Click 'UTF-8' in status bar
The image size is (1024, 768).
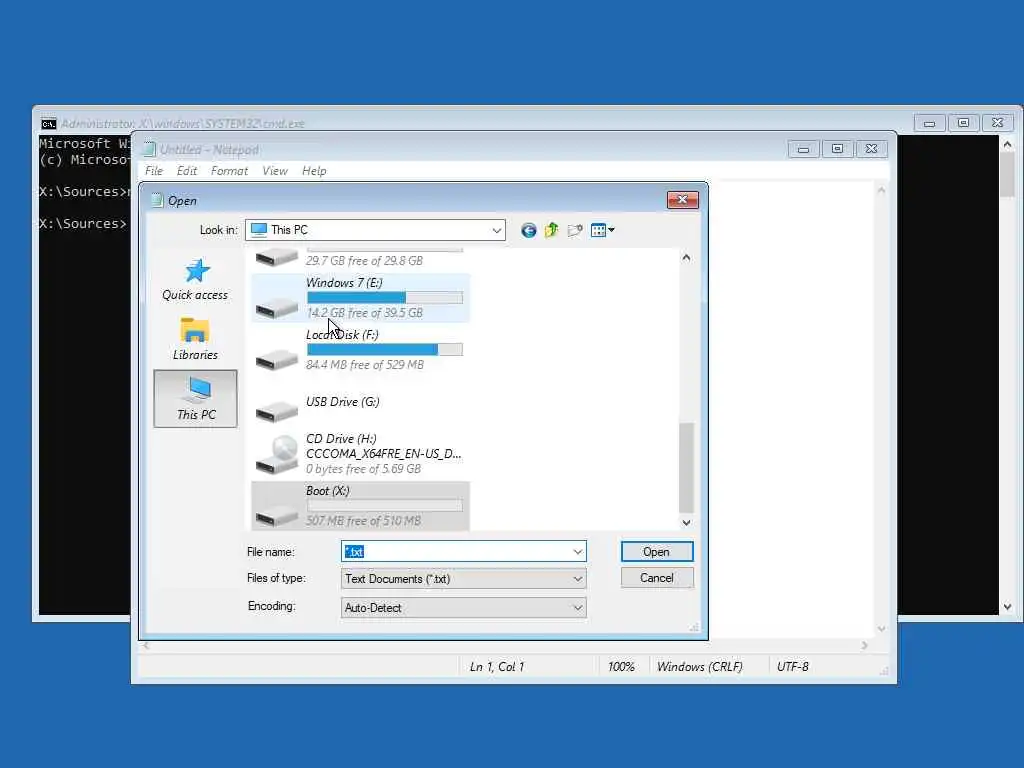[x=793, y=667]
